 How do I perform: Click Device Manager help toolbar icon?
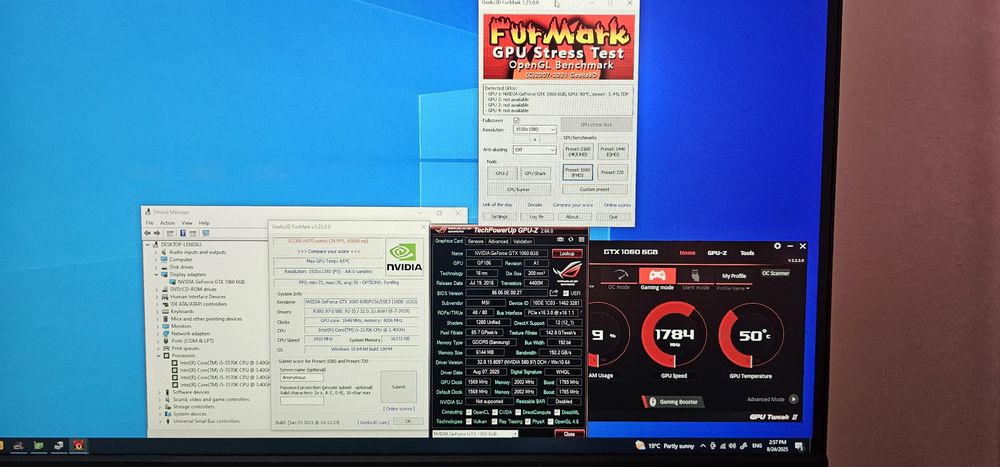tap(182, 234)
